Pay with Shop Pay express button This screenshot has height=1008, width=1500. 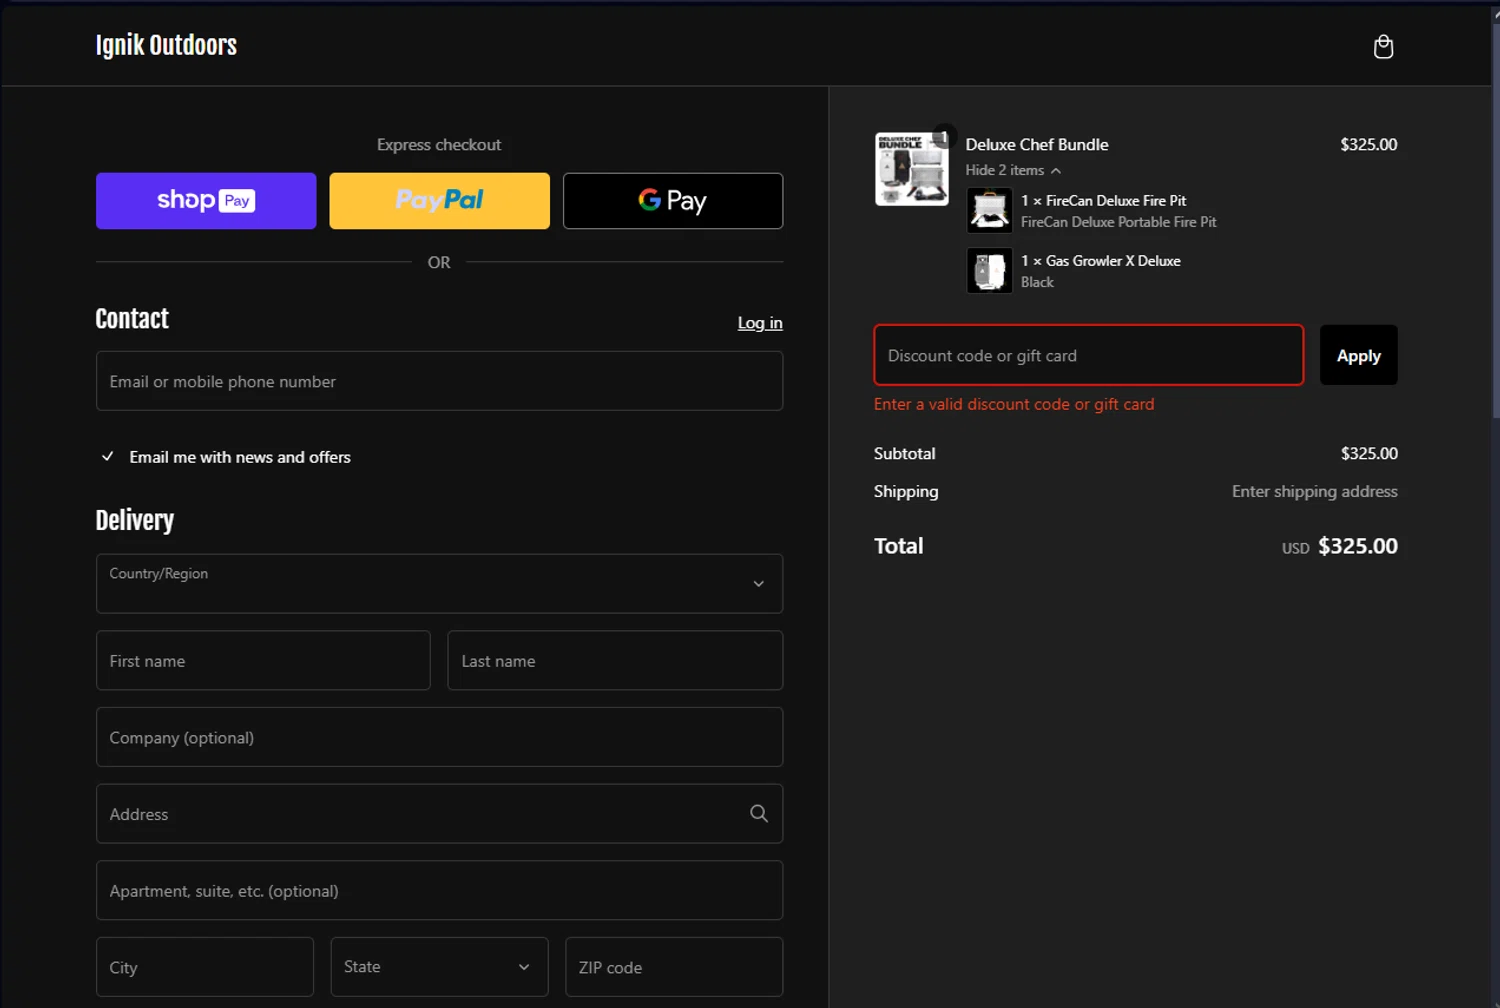[x=206, y=201]
